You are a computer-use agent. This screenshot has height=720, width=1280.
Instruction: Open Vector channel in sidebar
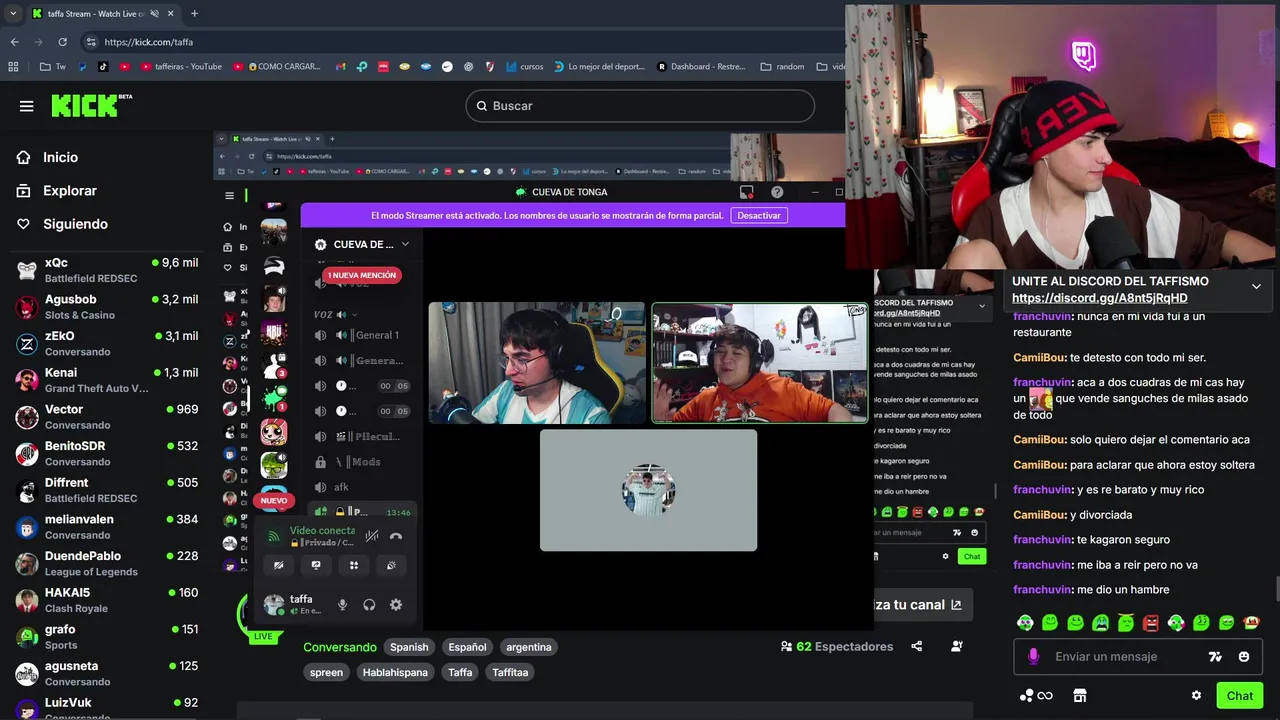107,417
